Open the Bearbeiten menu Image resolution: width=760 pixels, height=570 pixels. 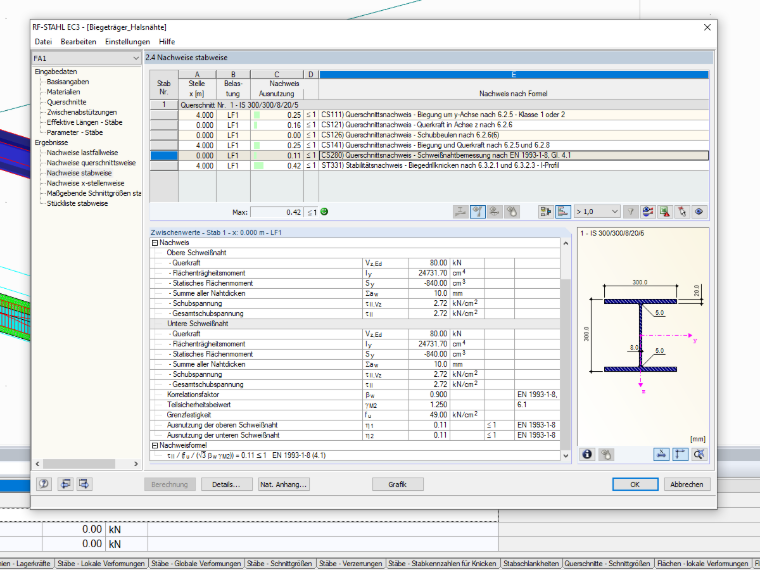79,42
